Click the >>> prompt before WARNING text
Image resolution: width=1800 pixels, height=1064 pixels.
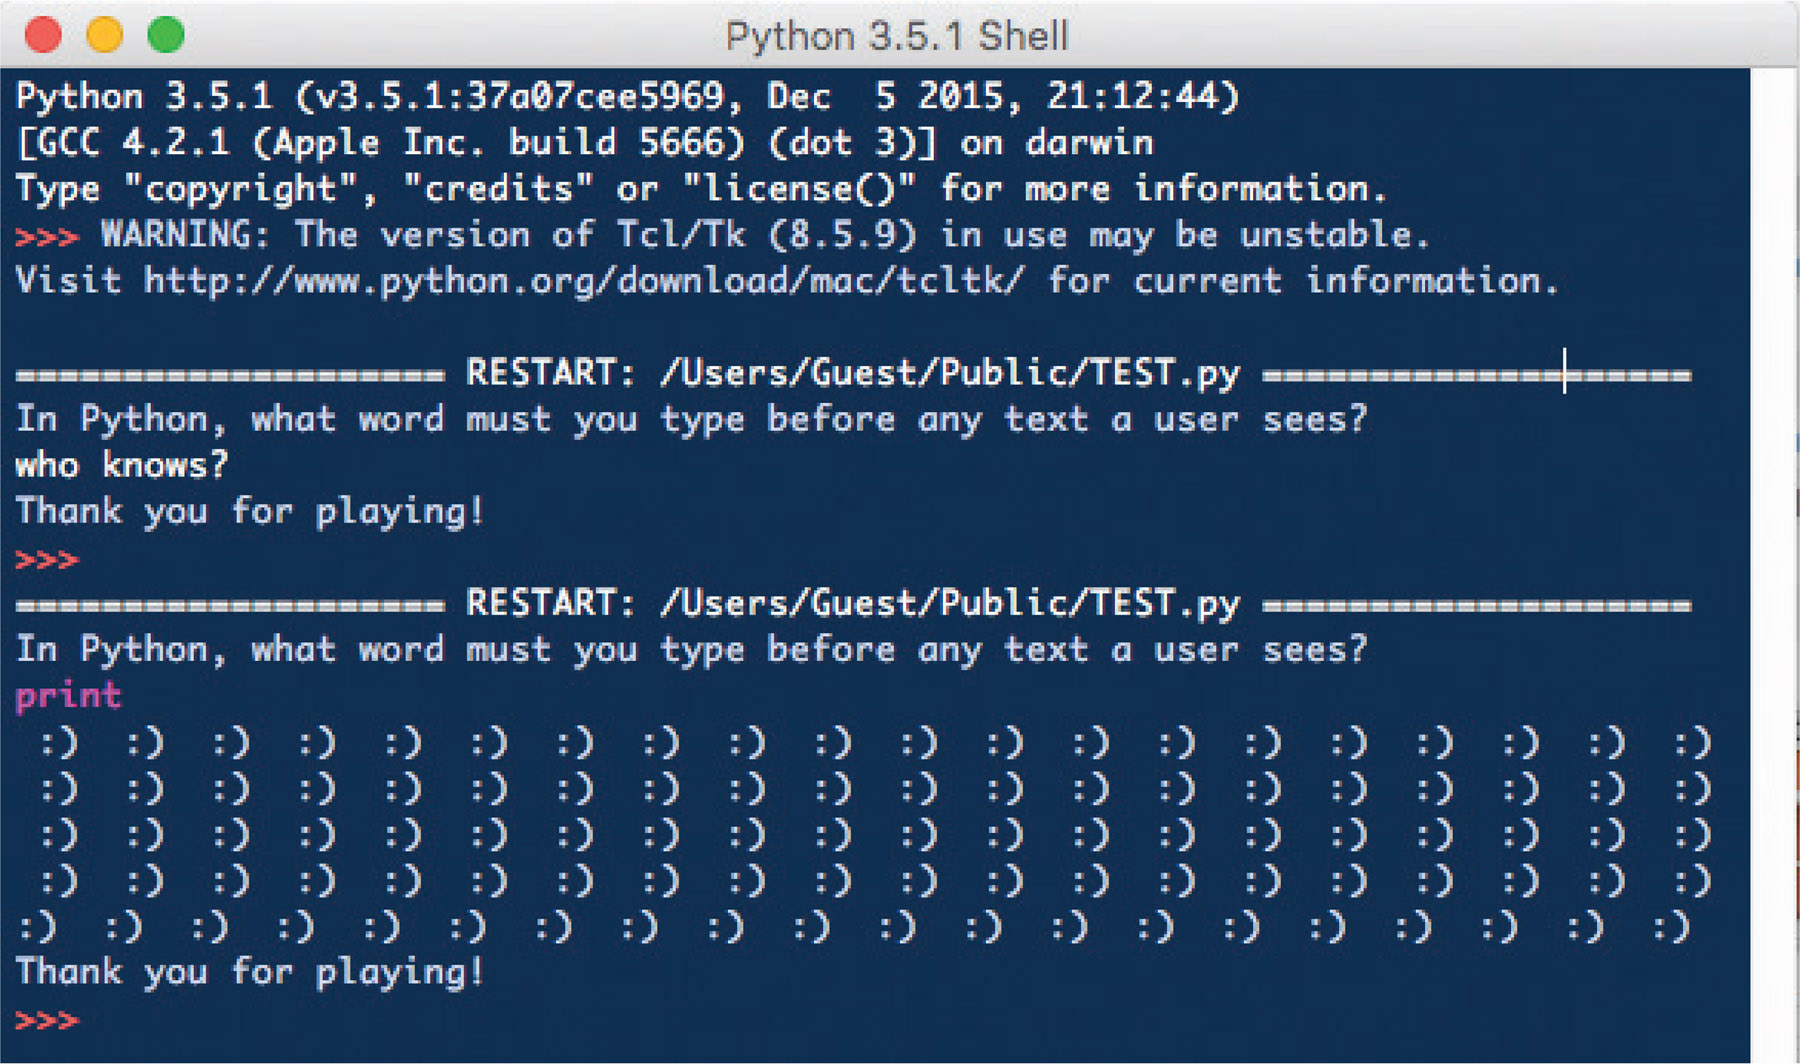[47, 237]
